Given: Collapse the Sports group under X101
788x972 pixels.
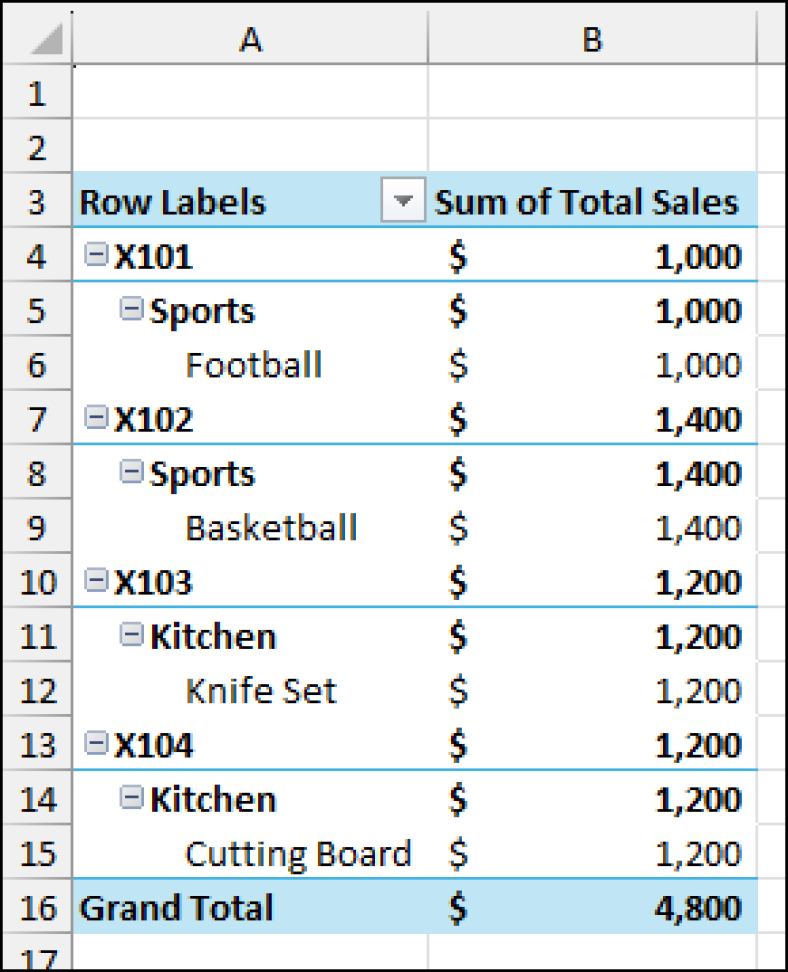Looking at the screenshot, I should point(130,309).
